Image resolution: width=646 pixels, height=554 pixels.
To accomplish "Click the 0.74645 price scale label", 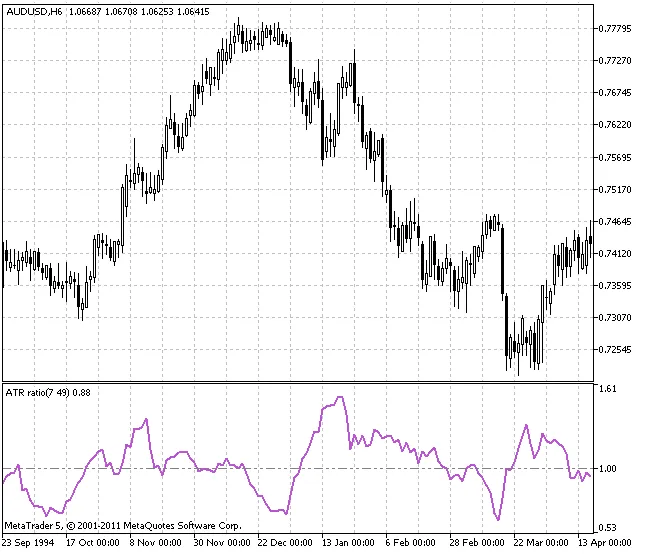I will click(x=615, y=222).
